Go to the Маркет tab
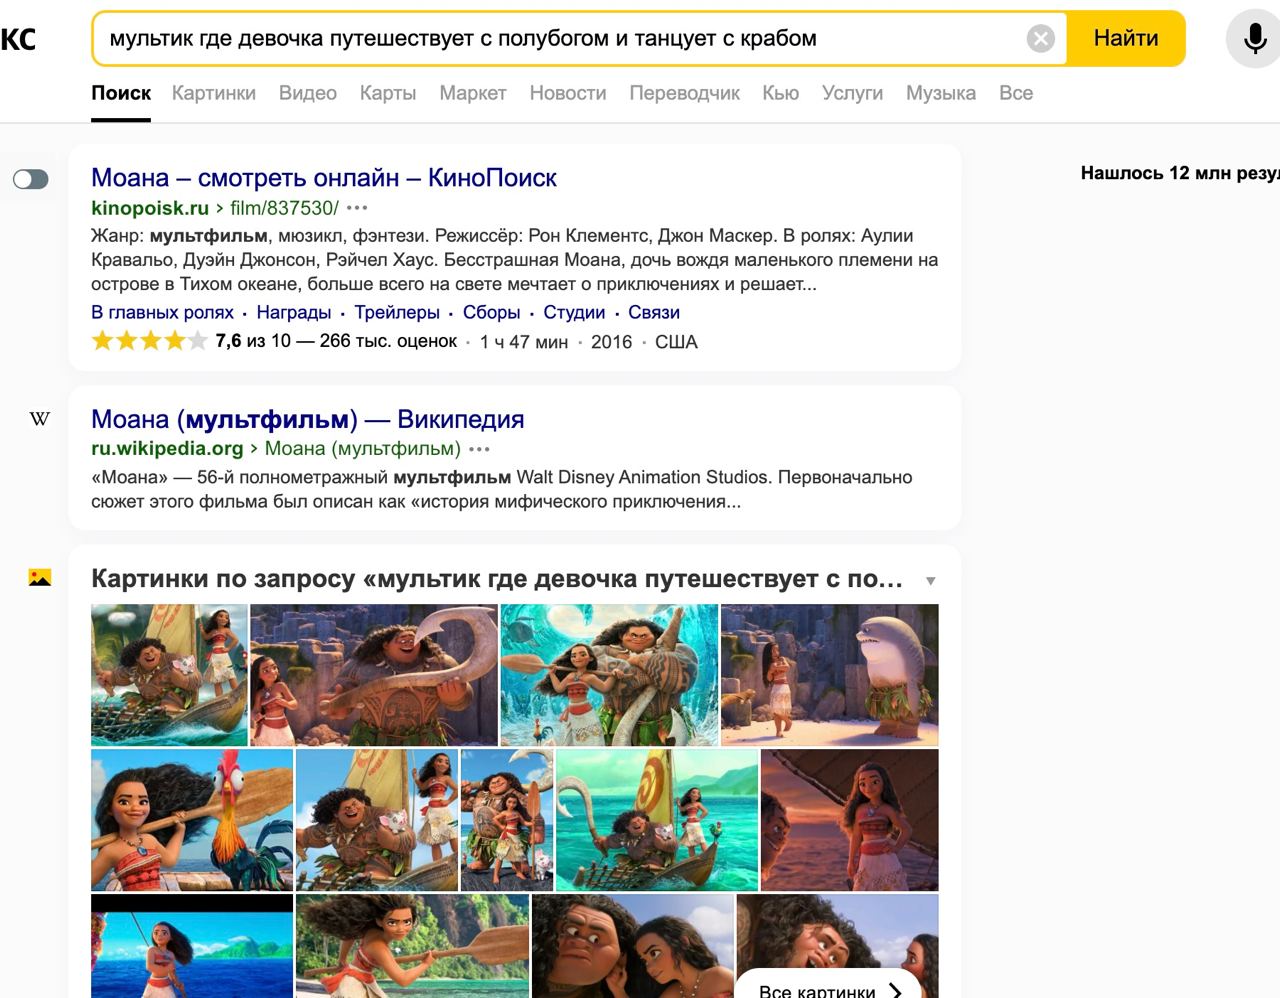1280x998 pixels. point(473,93)
